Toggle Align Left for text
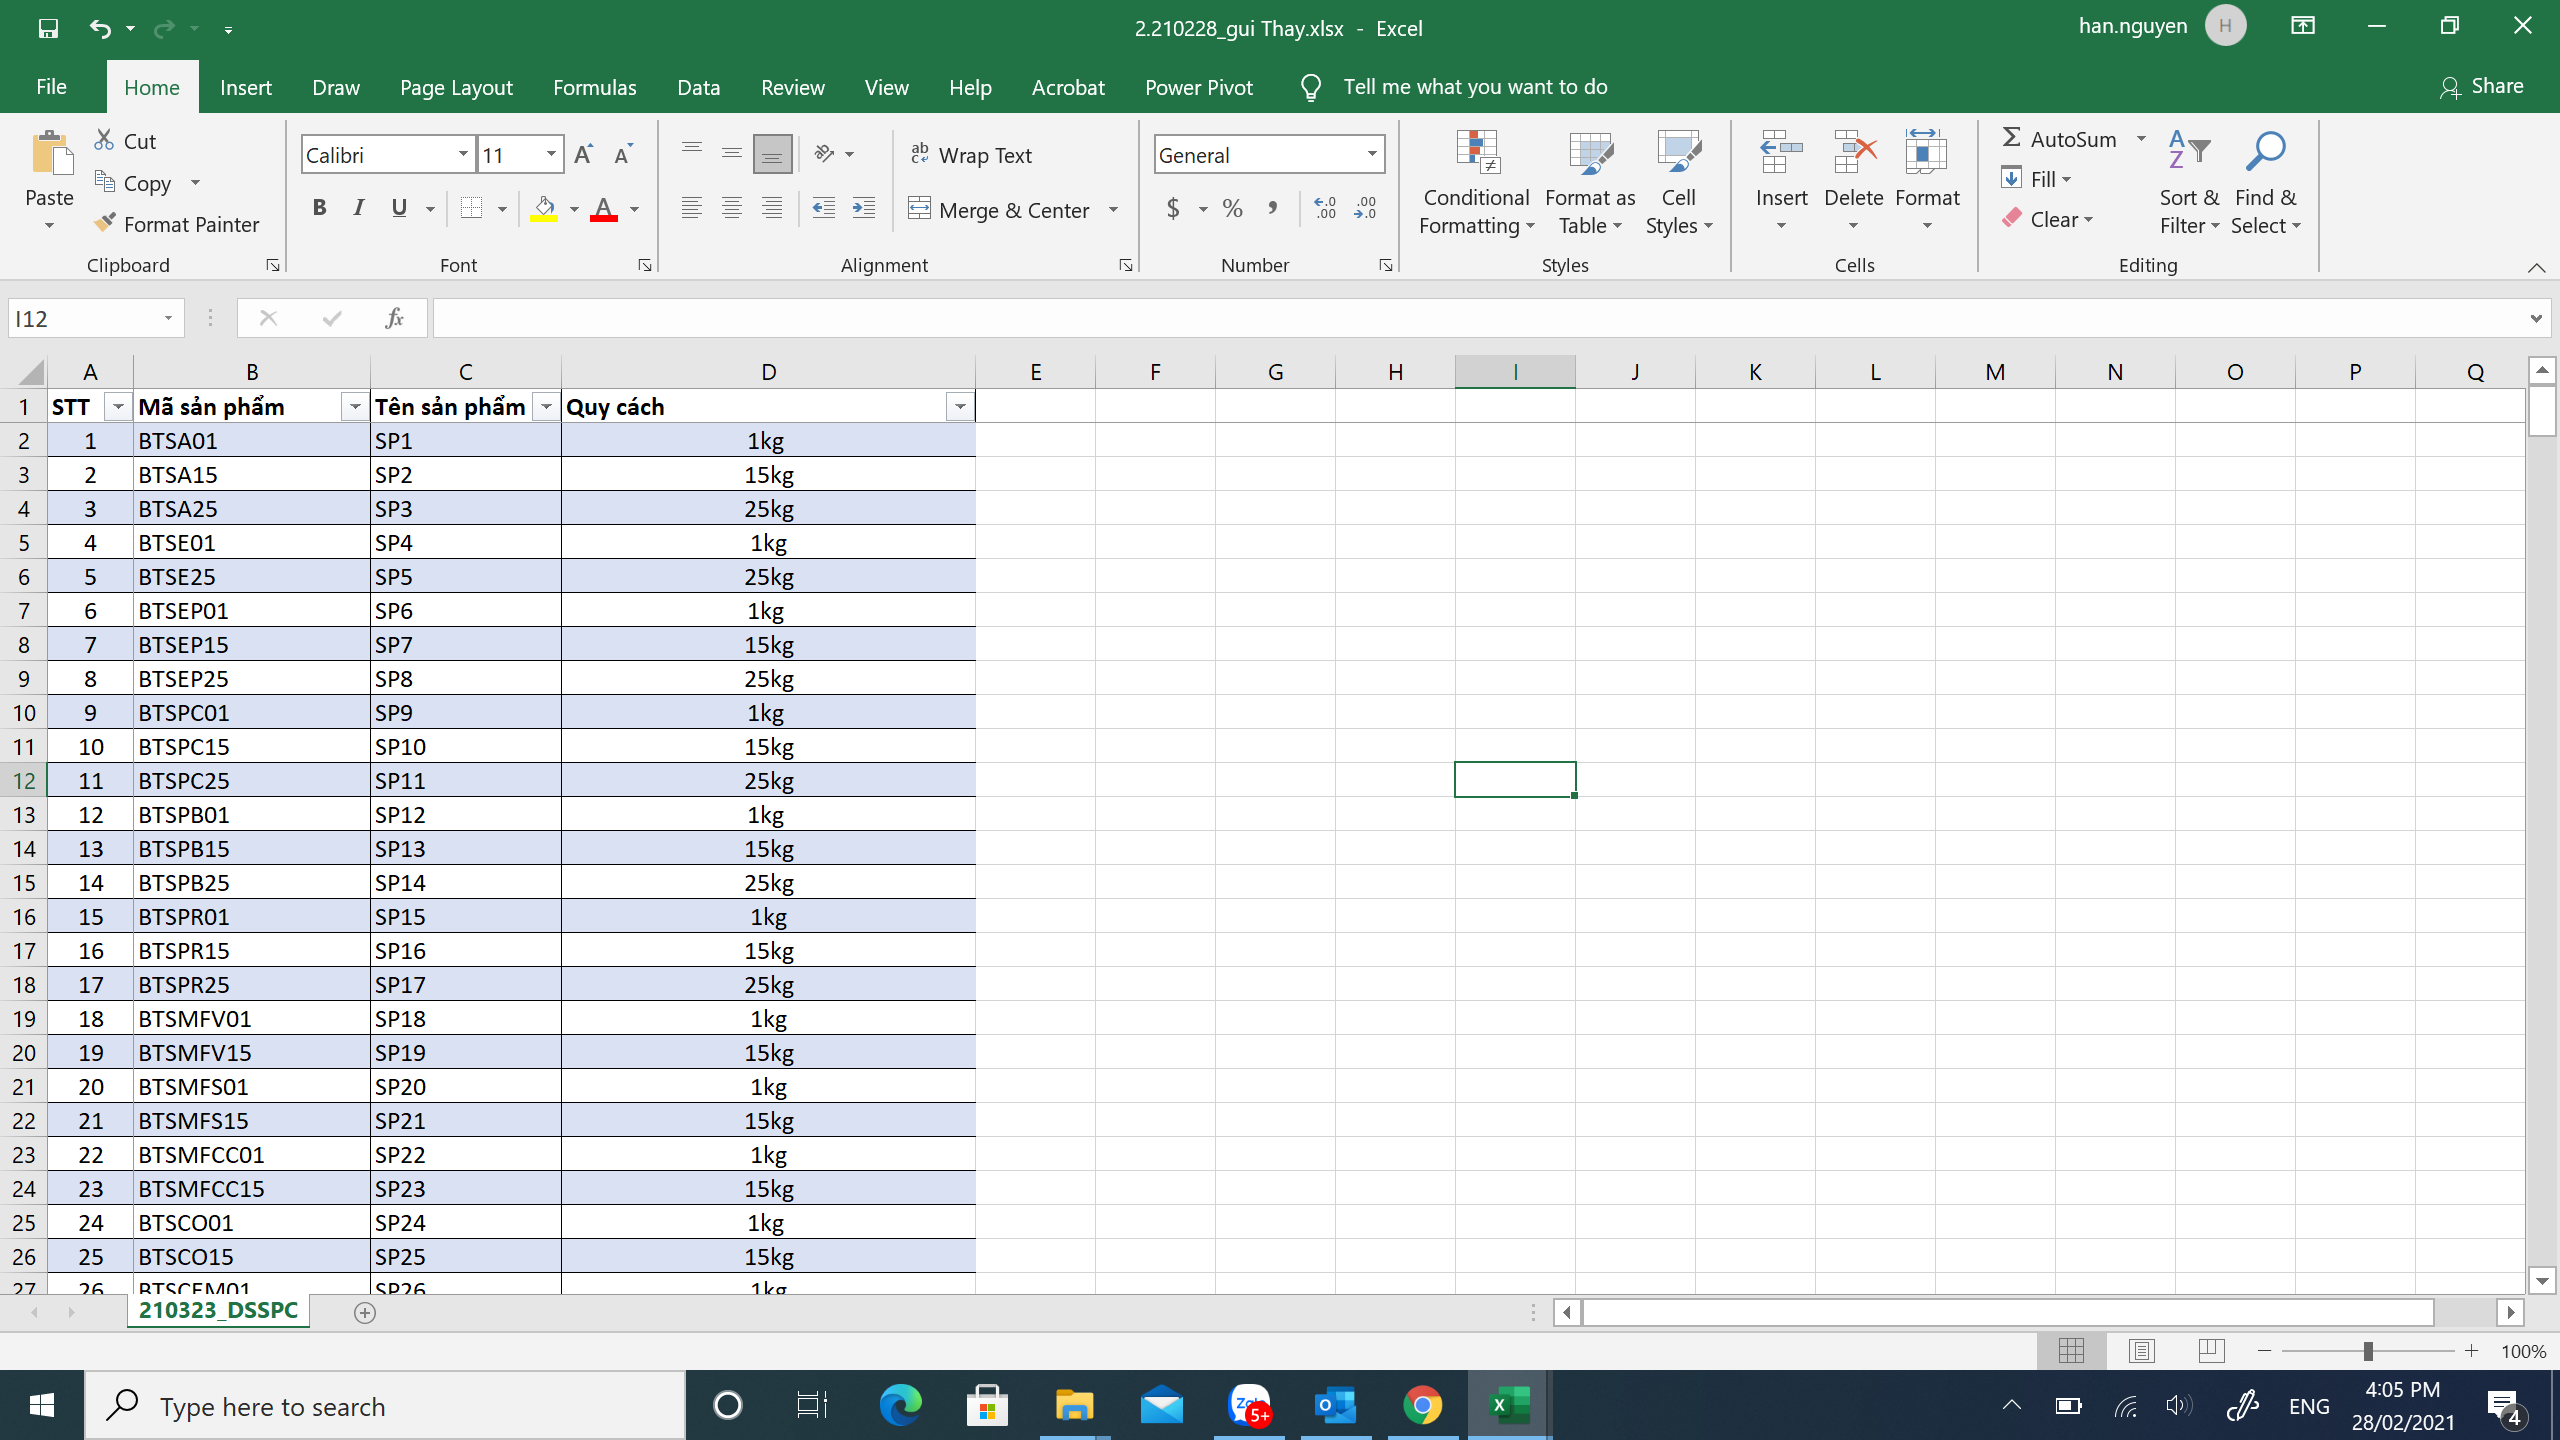Image resolution: width=2560 pixels, height=1440 pixels. (691, 208)
